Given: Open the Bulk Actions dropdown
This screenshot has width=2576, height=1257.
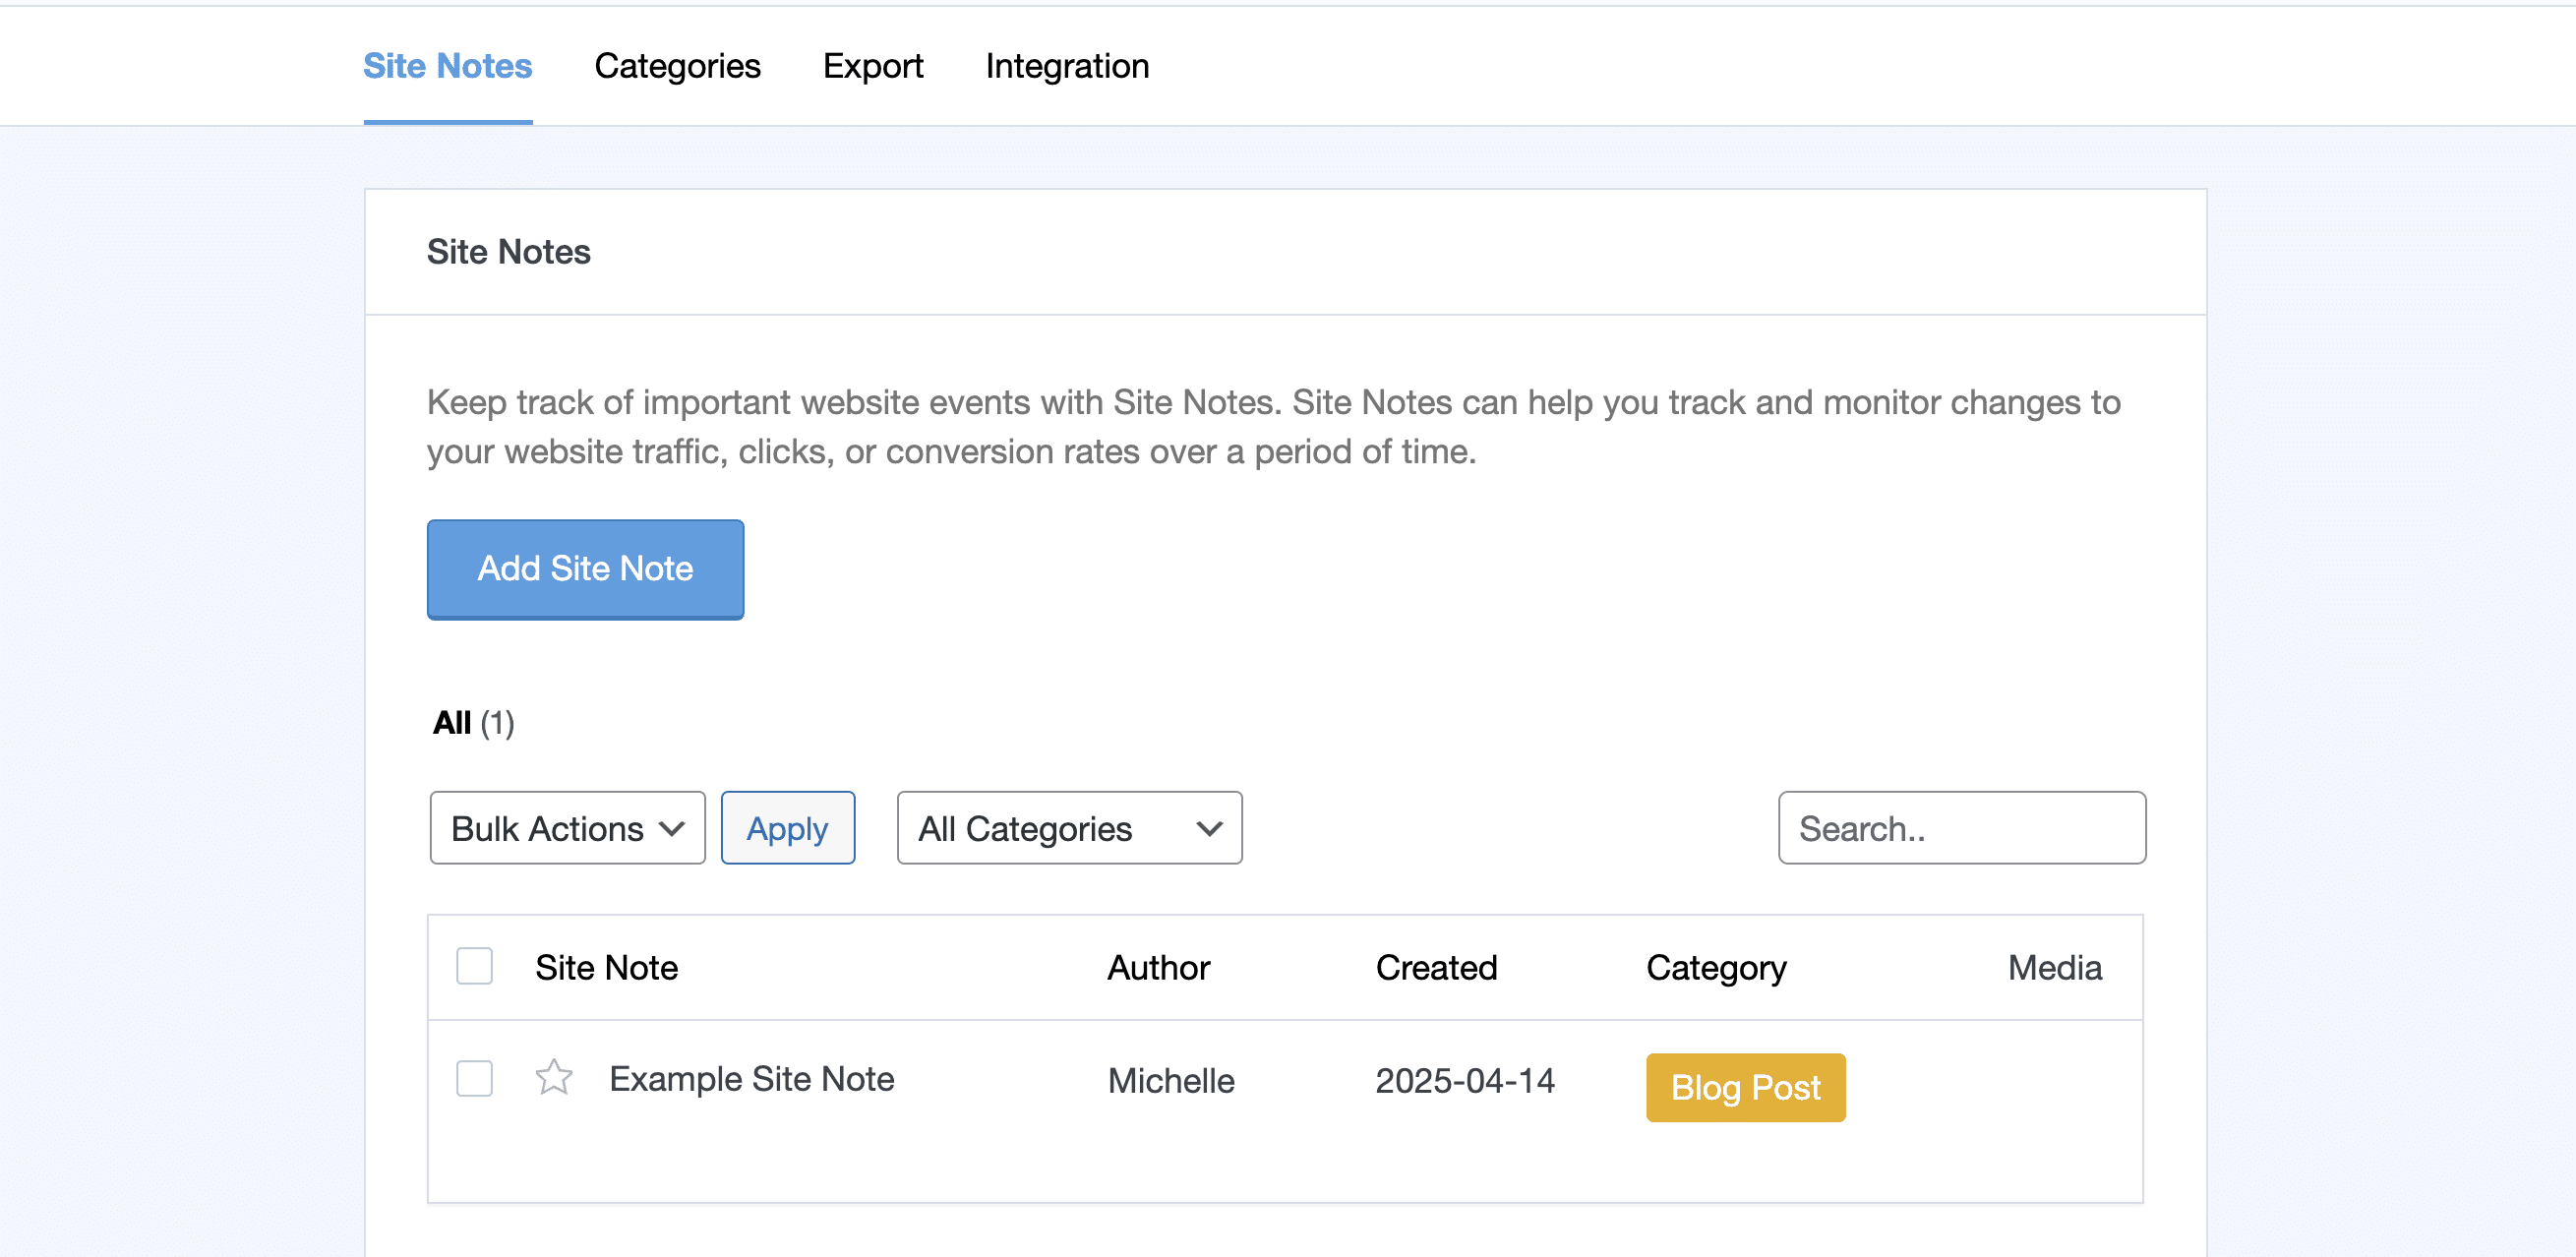Looking at the screenshot, I should (x=567, y=828).
